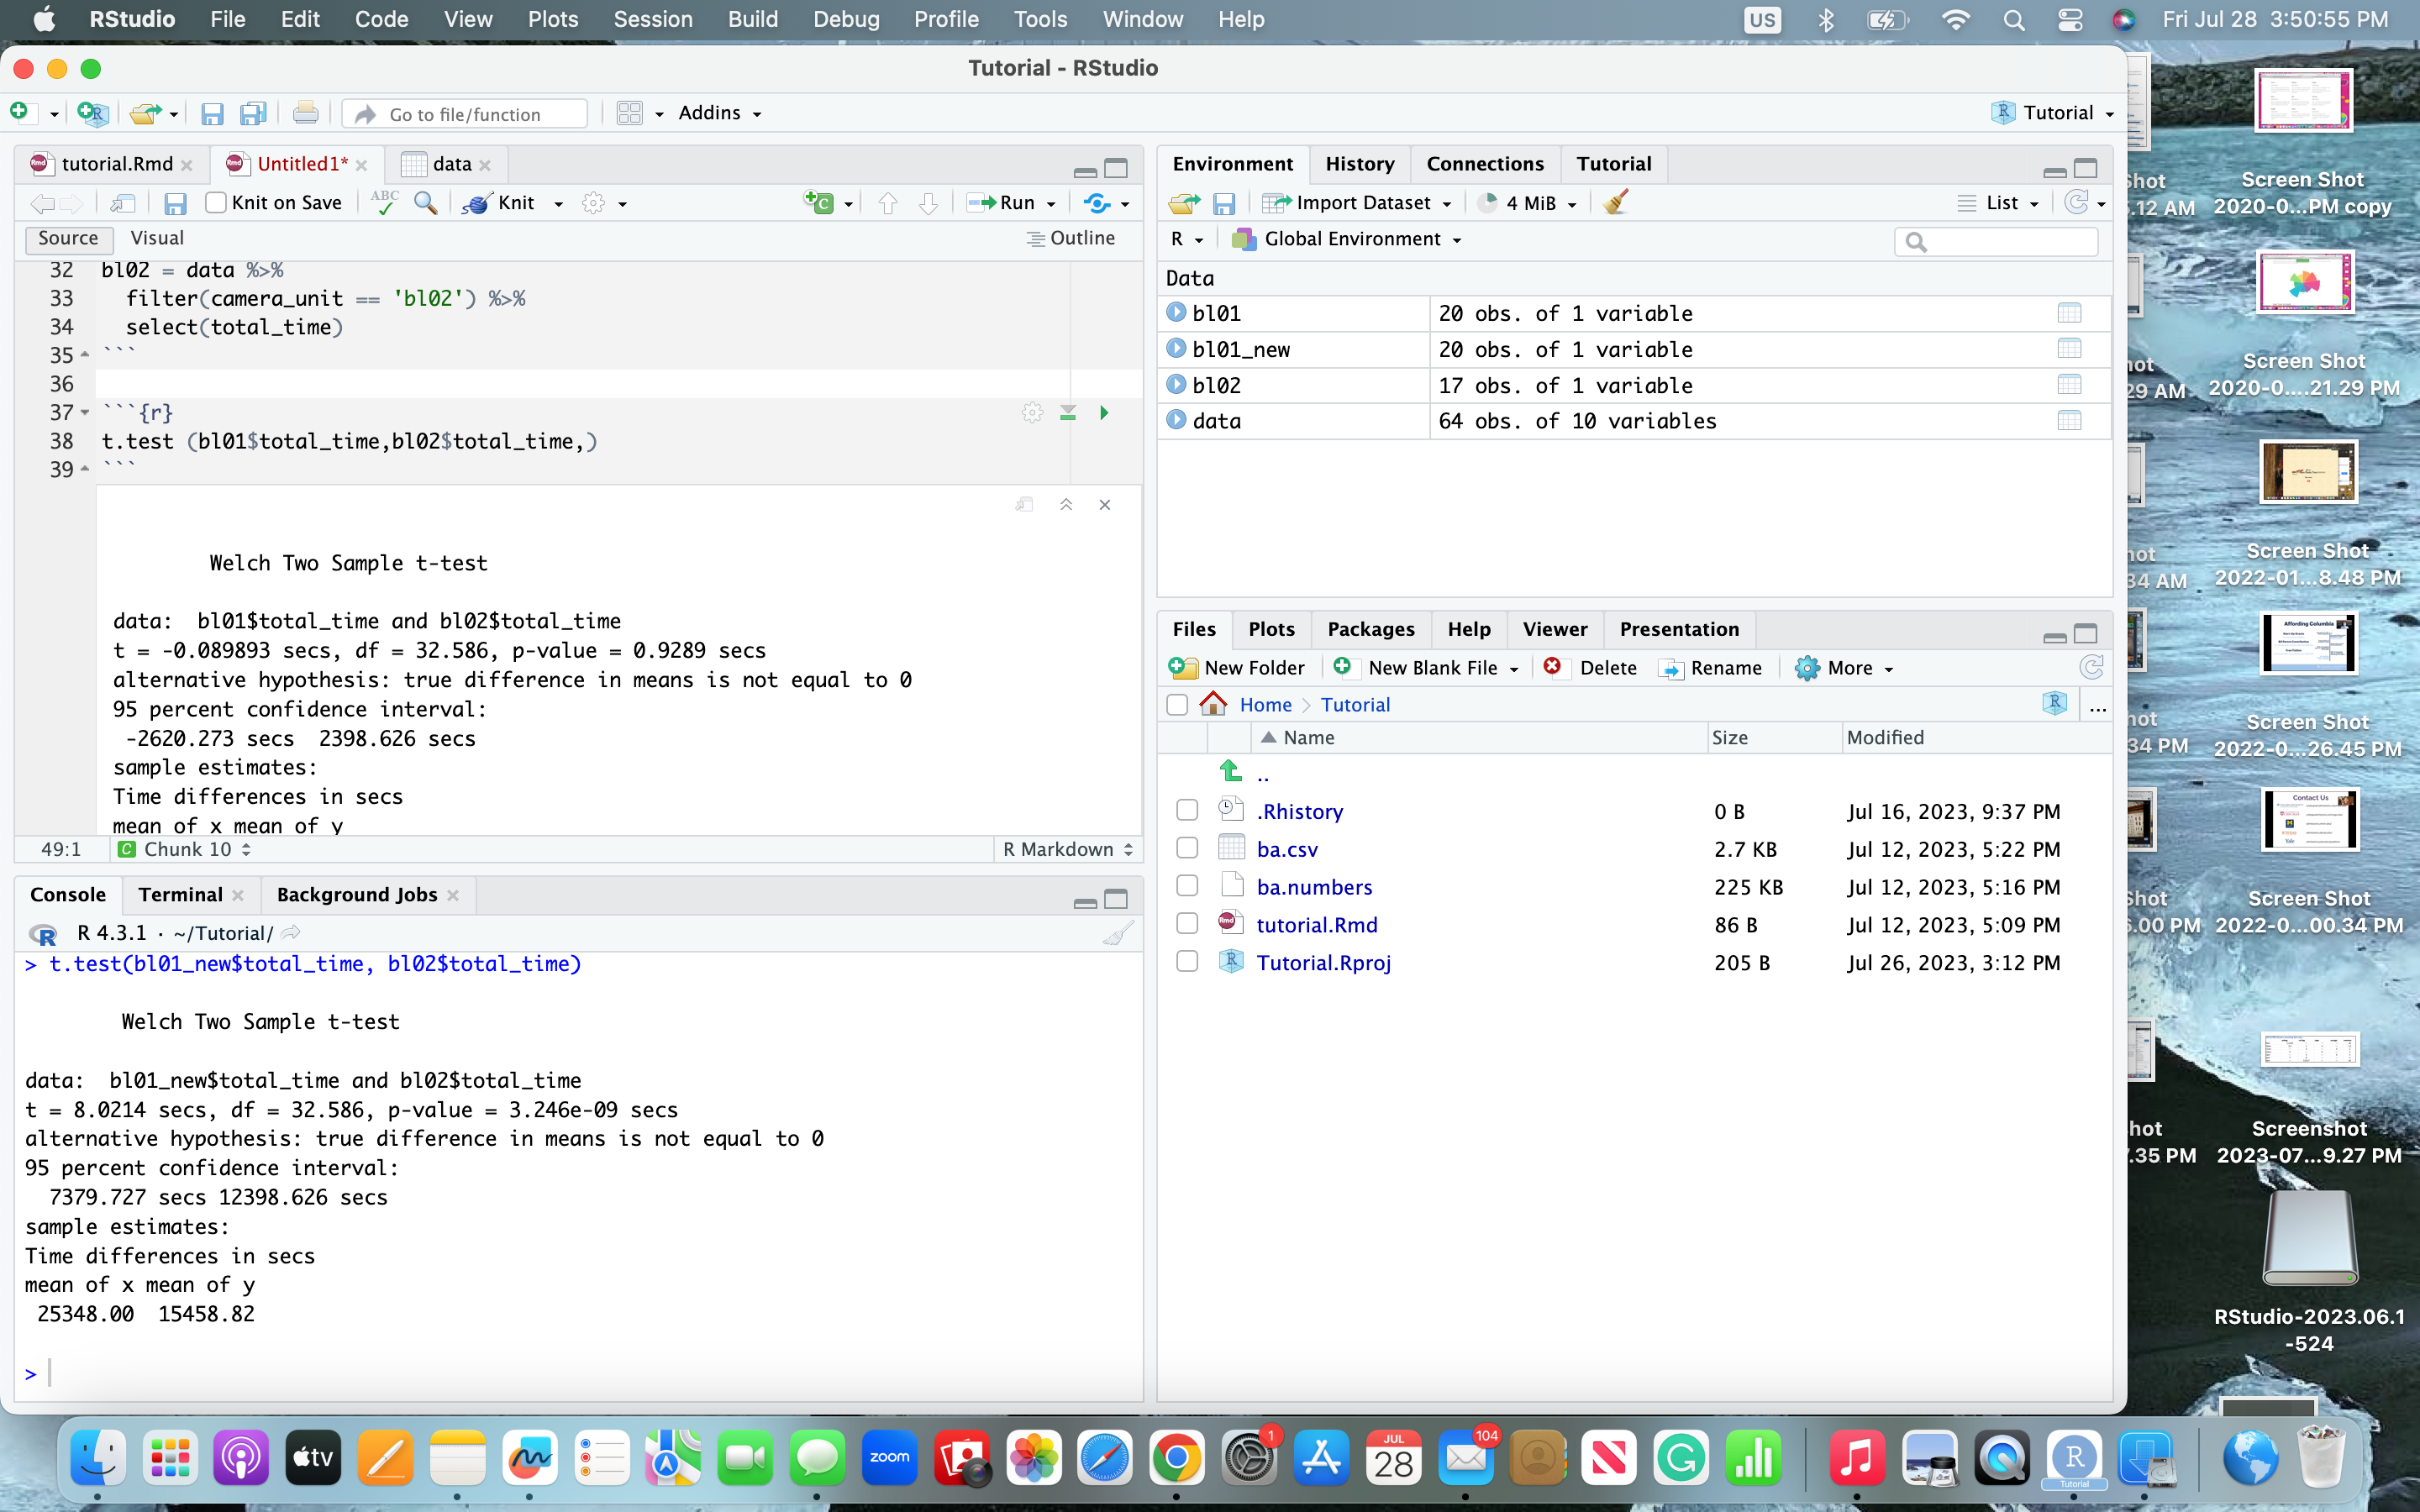Click the workspace panes grid icon

(x=629, y=113)
